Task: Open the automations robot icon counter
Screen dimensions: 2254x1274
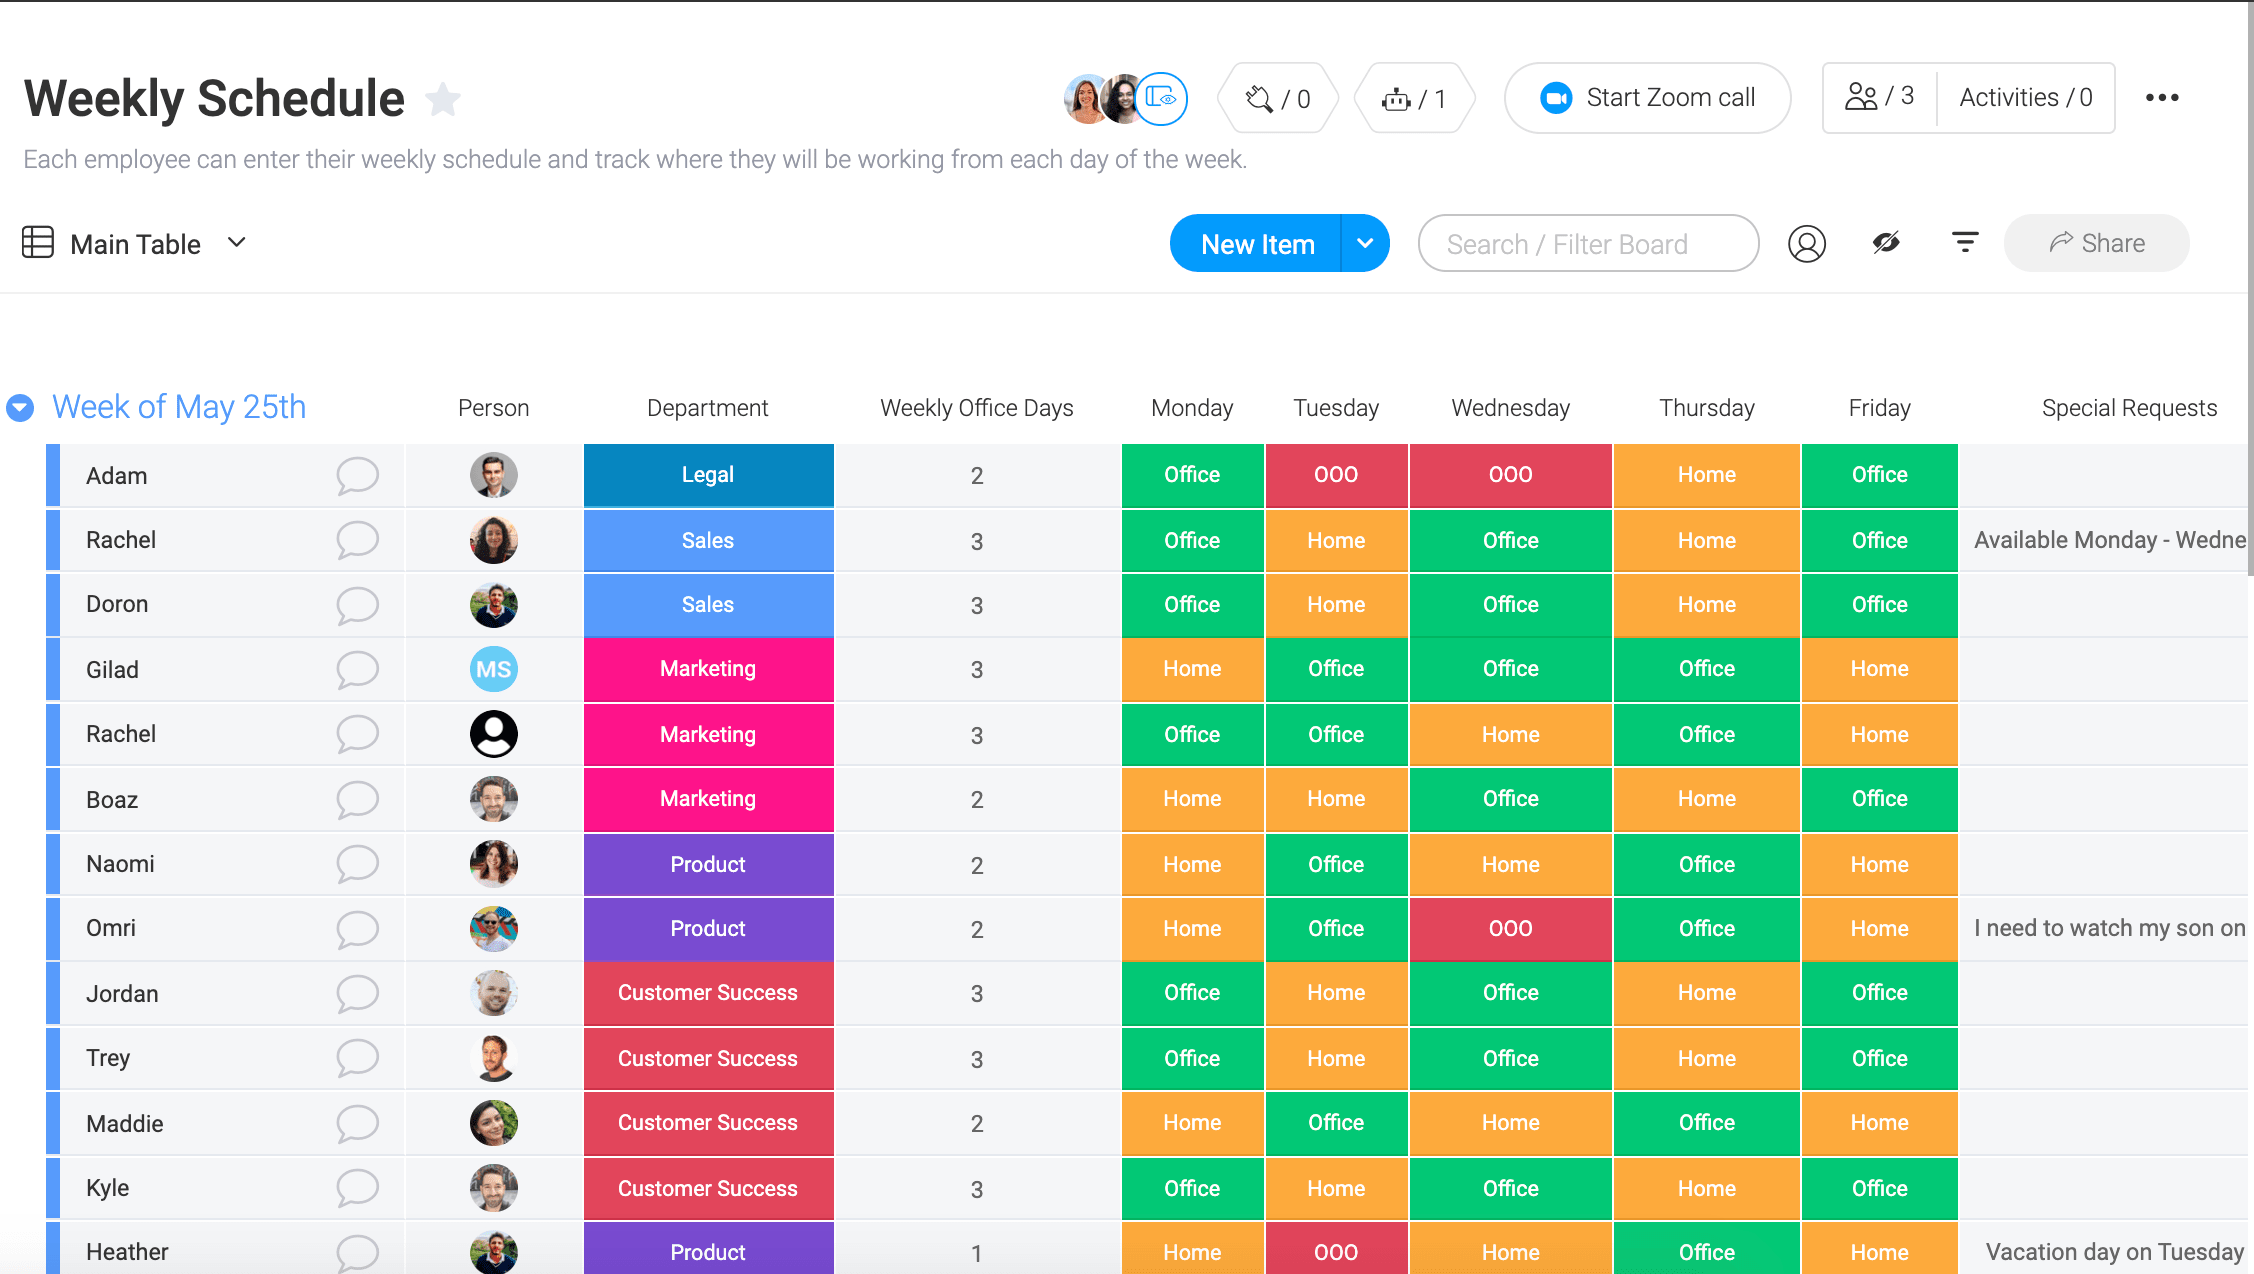Action: coord(1413,98)
